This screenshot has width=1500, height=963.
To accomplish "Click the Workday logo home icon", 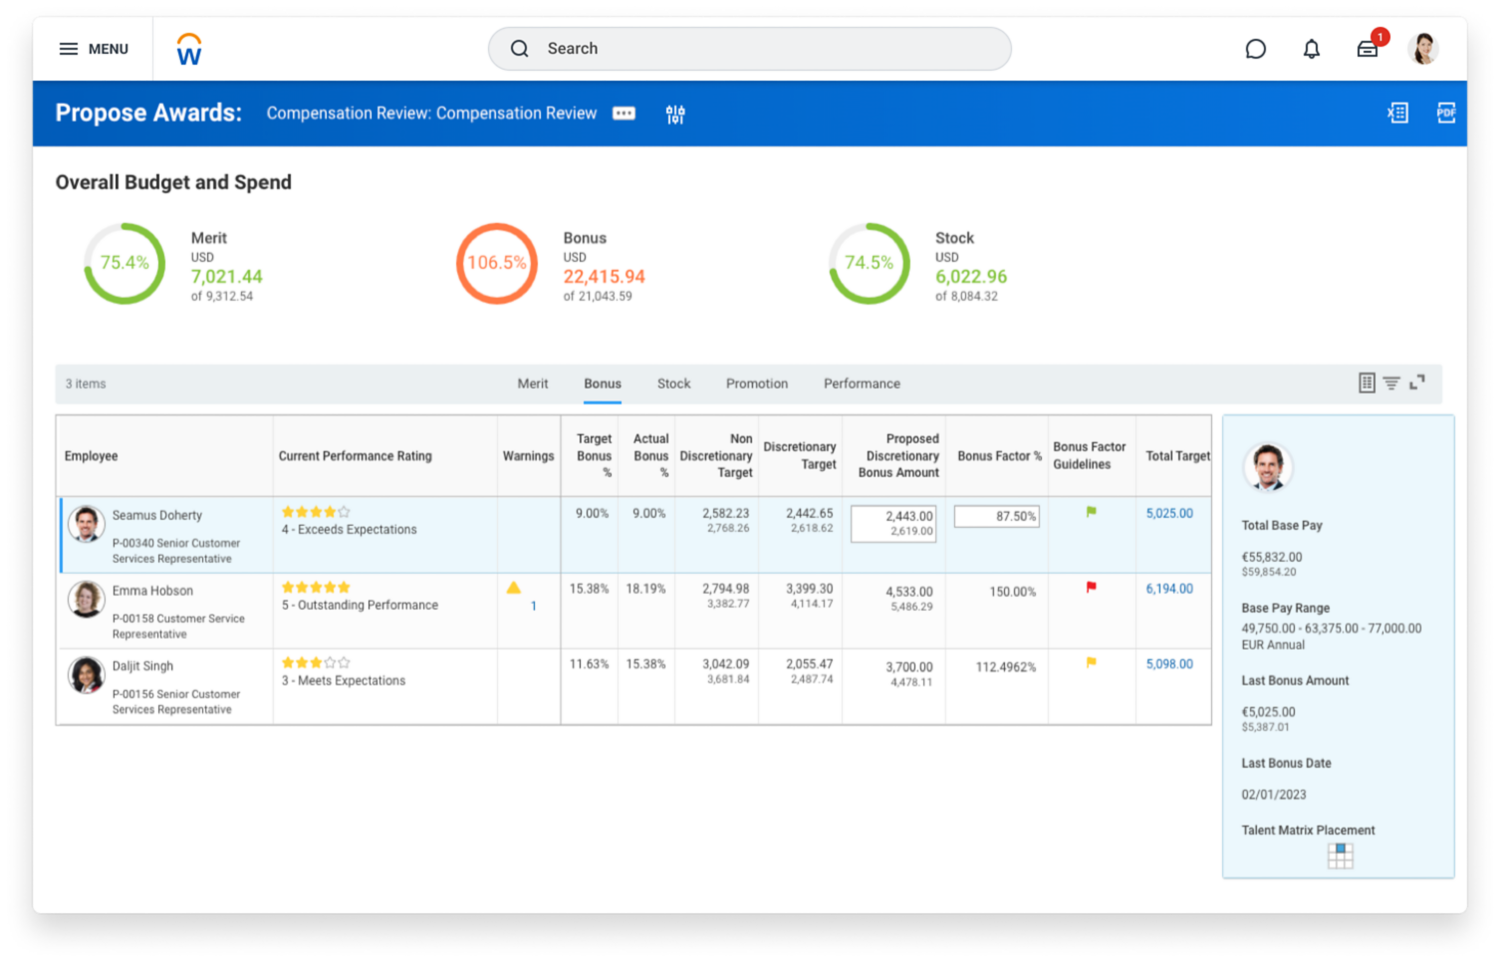I will pos(189,49).
